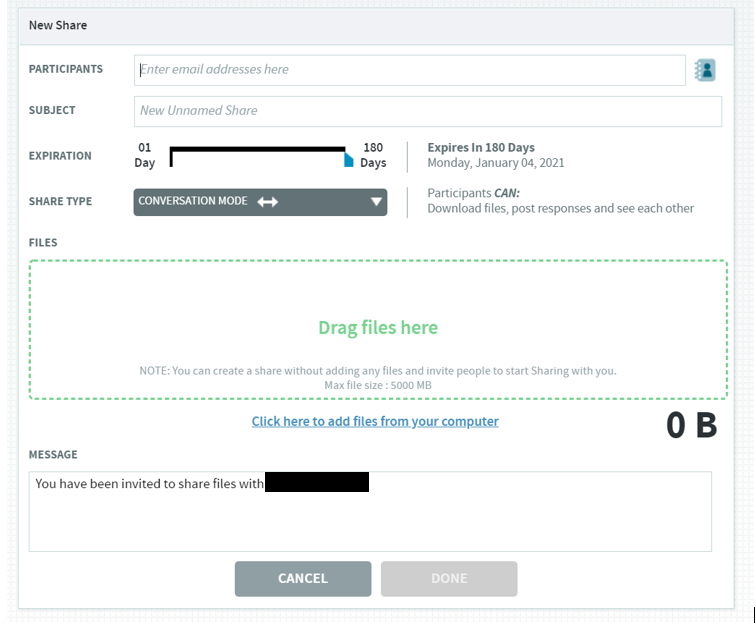Expand the share type dropdown arrow
This screenshot has height=630, width=756.
click(x=376, y=202)
